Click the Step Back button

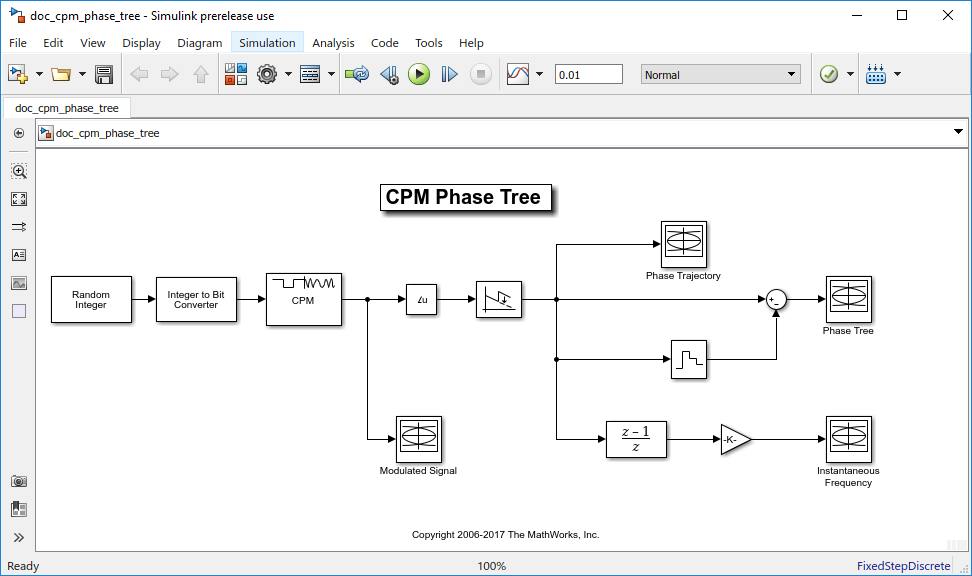(389, 74)
